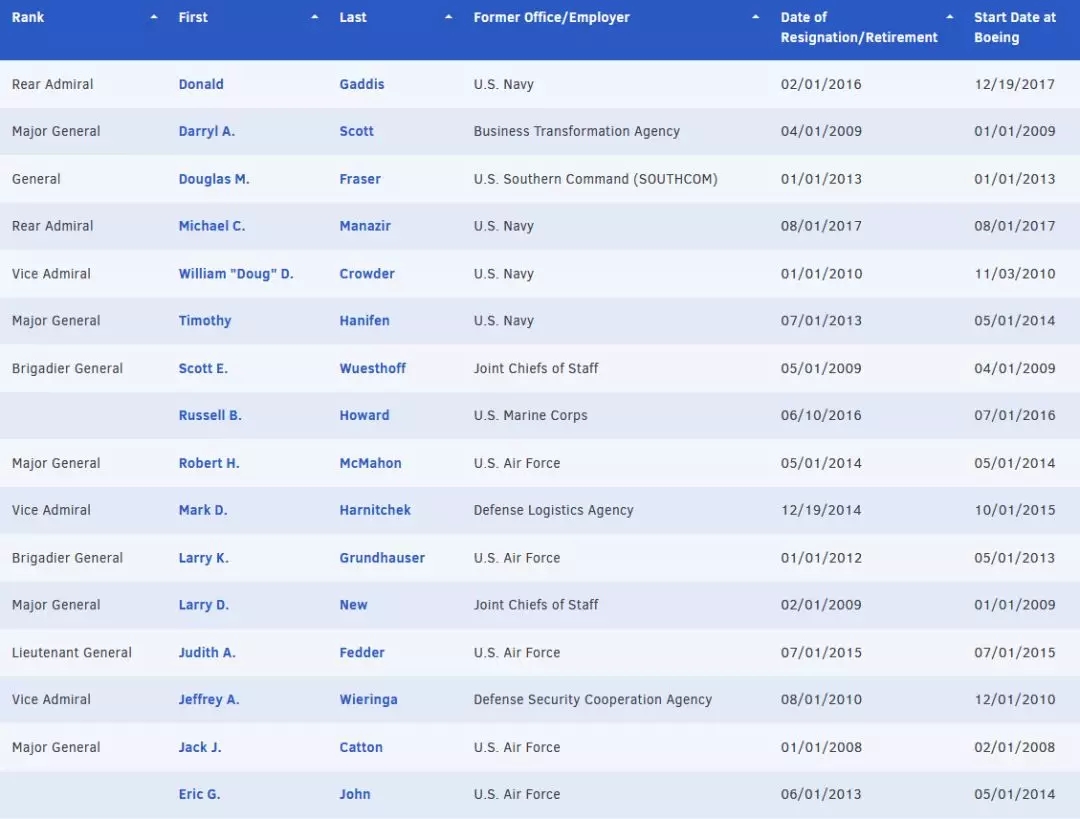
Task: Follow the Douglas M. link
Action: pyautogui.click(x=214, y=179)
